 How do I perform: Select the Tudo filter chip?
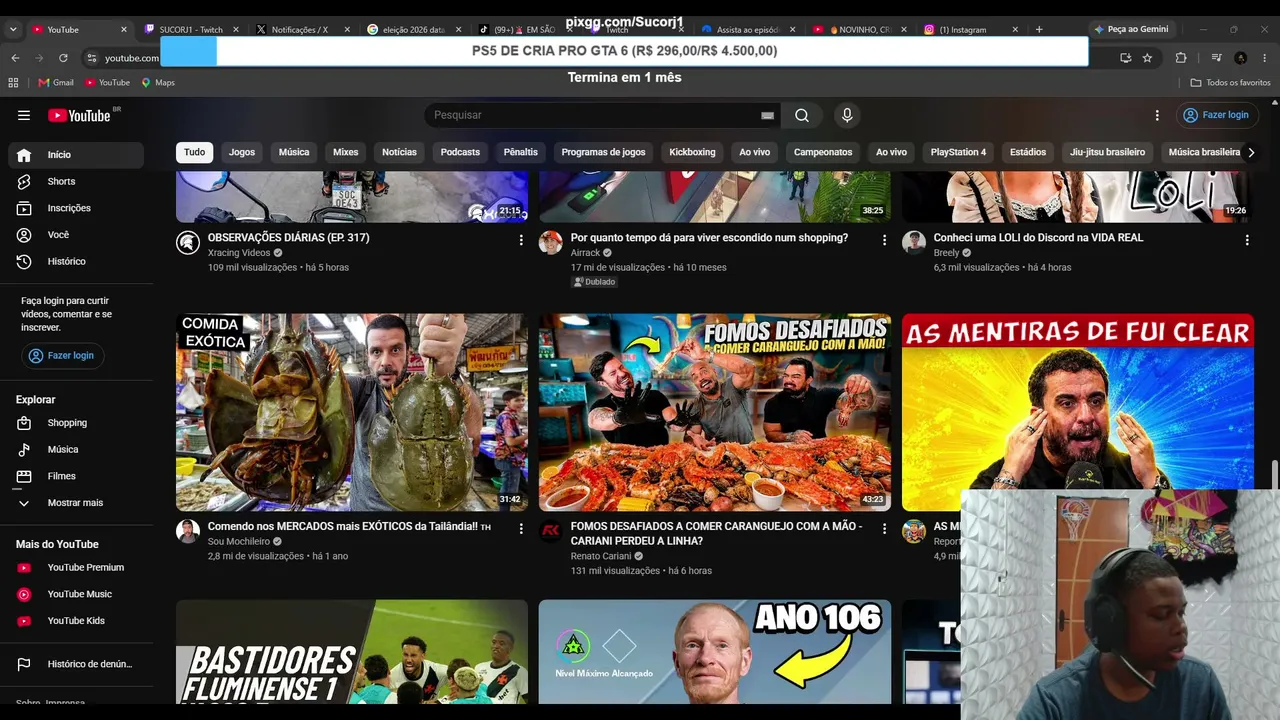[195, 152]
